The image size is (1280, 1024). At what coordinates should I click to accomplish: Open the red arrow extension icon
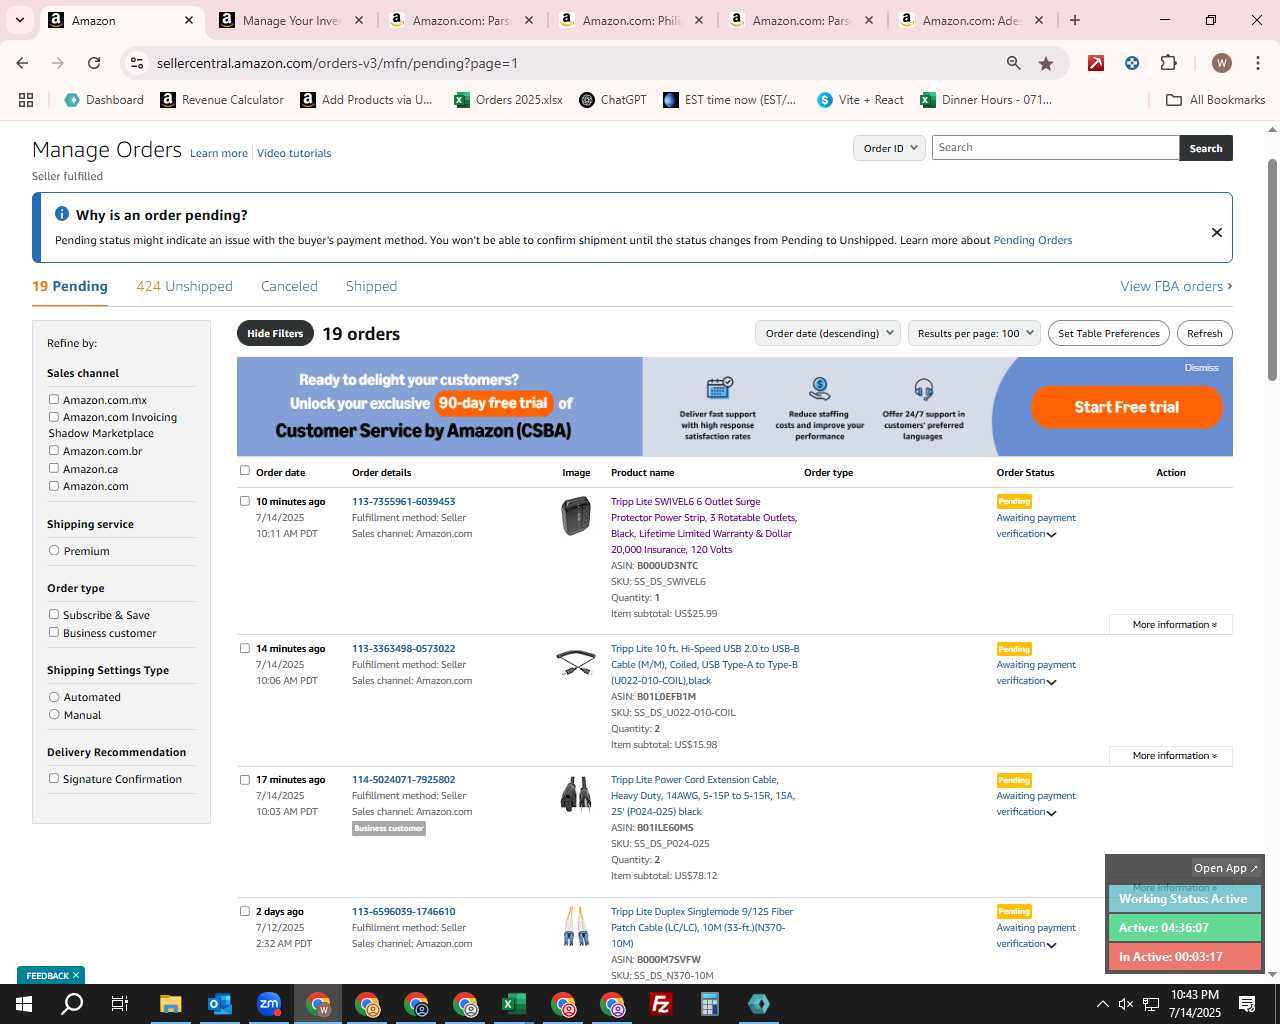(1096, 63)
